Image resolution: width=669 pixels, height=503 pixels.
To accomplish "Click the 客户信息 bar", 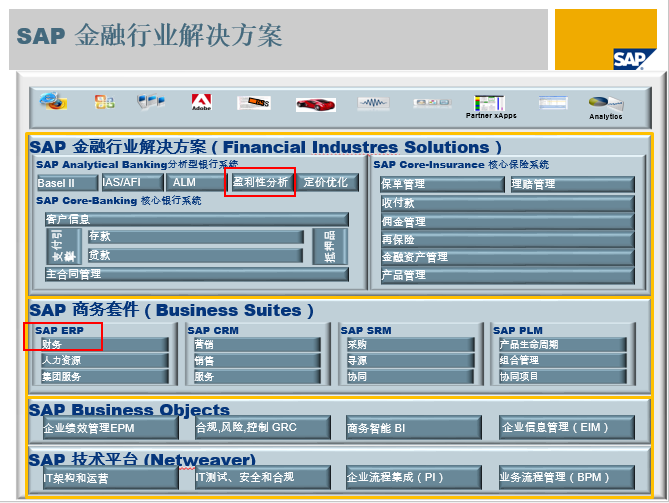I will [x=197, y=219].
